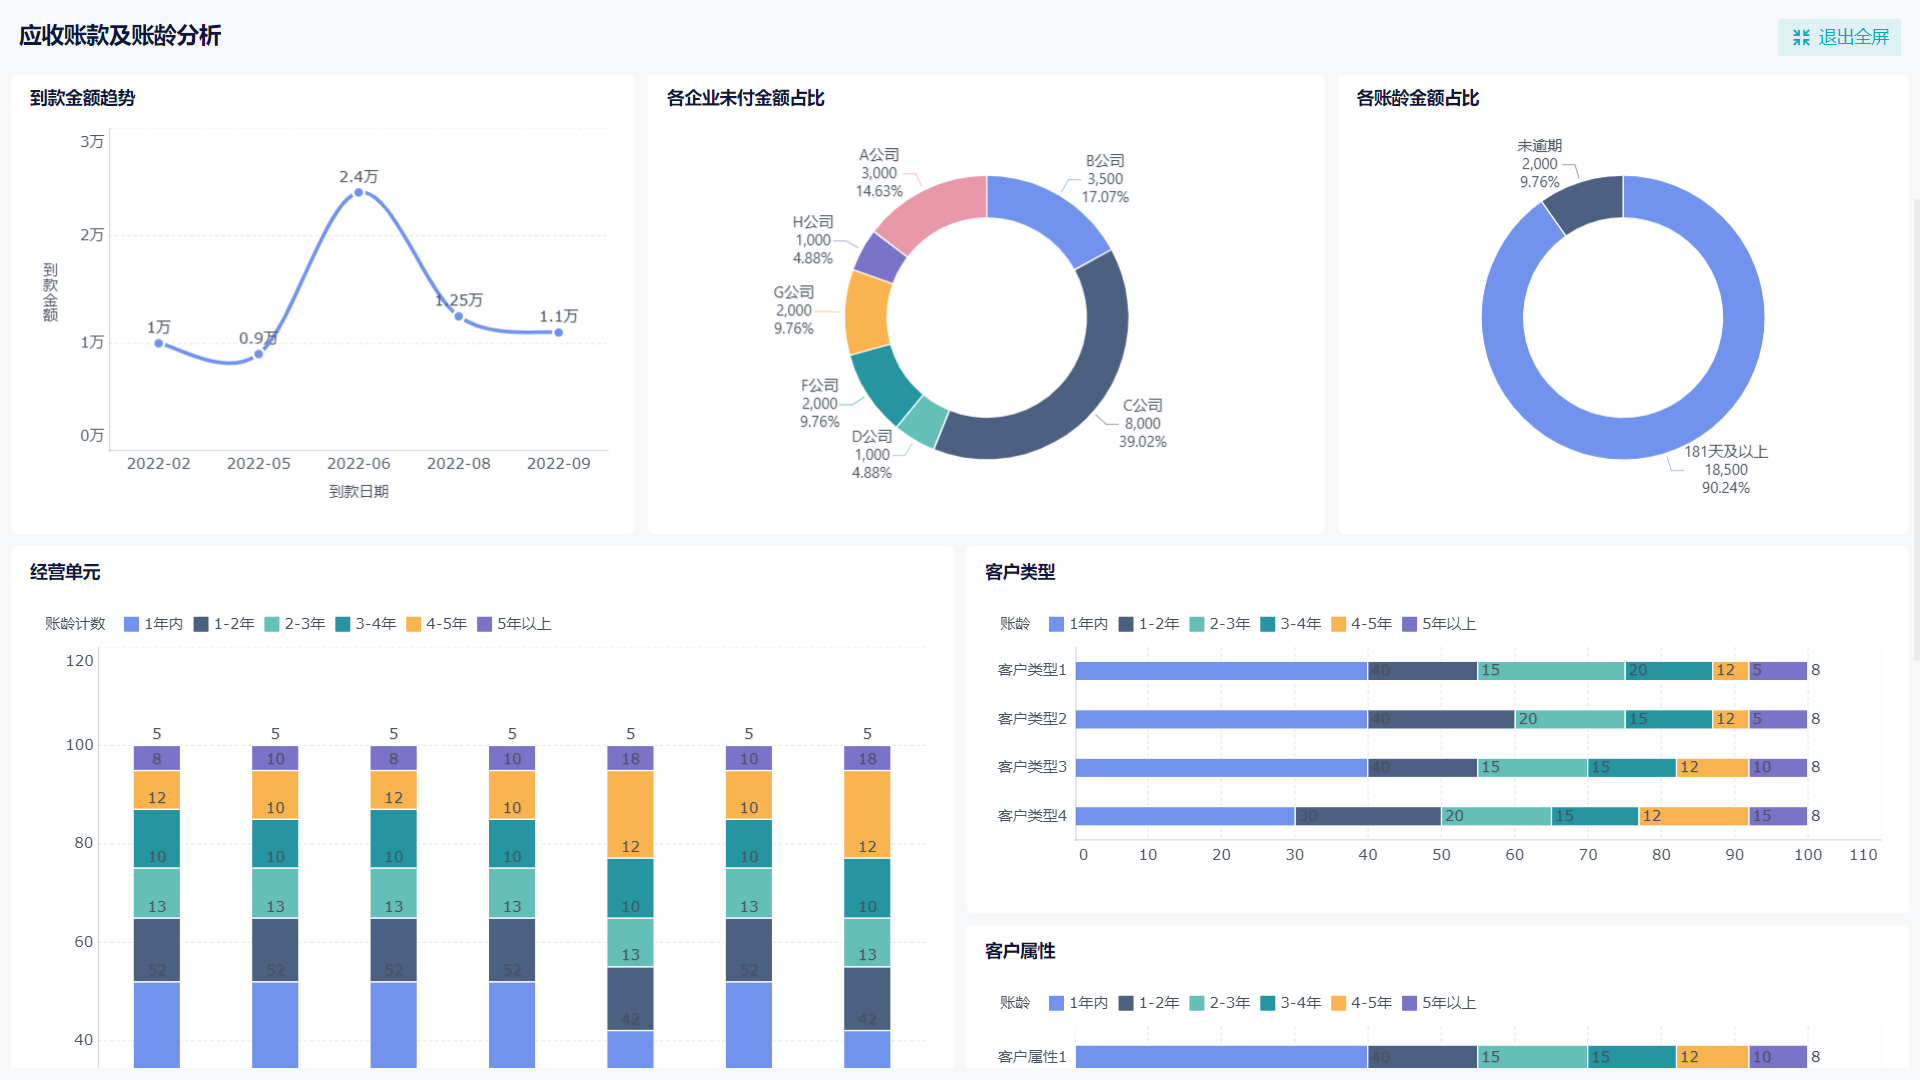Toggle 1-2年 legend in 客户属性 chart

click(1149, 1003)
